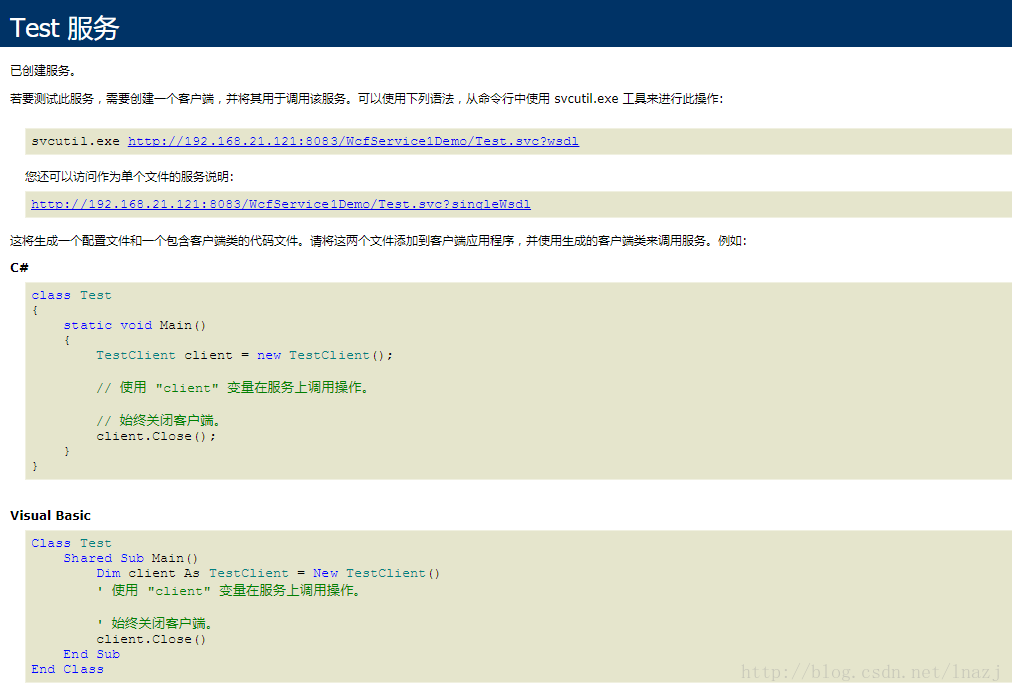
Task: Click the 'Test 服务' page heading
Action: point(65,28)
